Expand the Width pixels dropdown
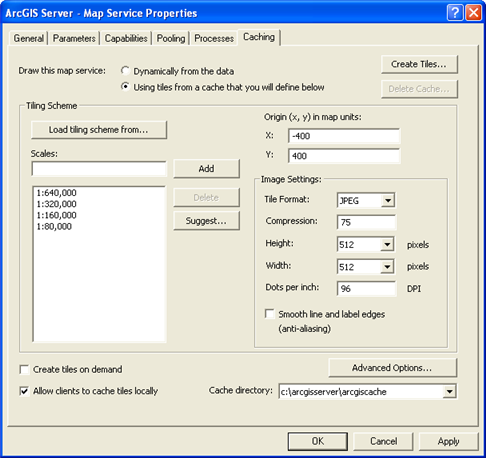486x458 pixels. (x=387, y=267)
